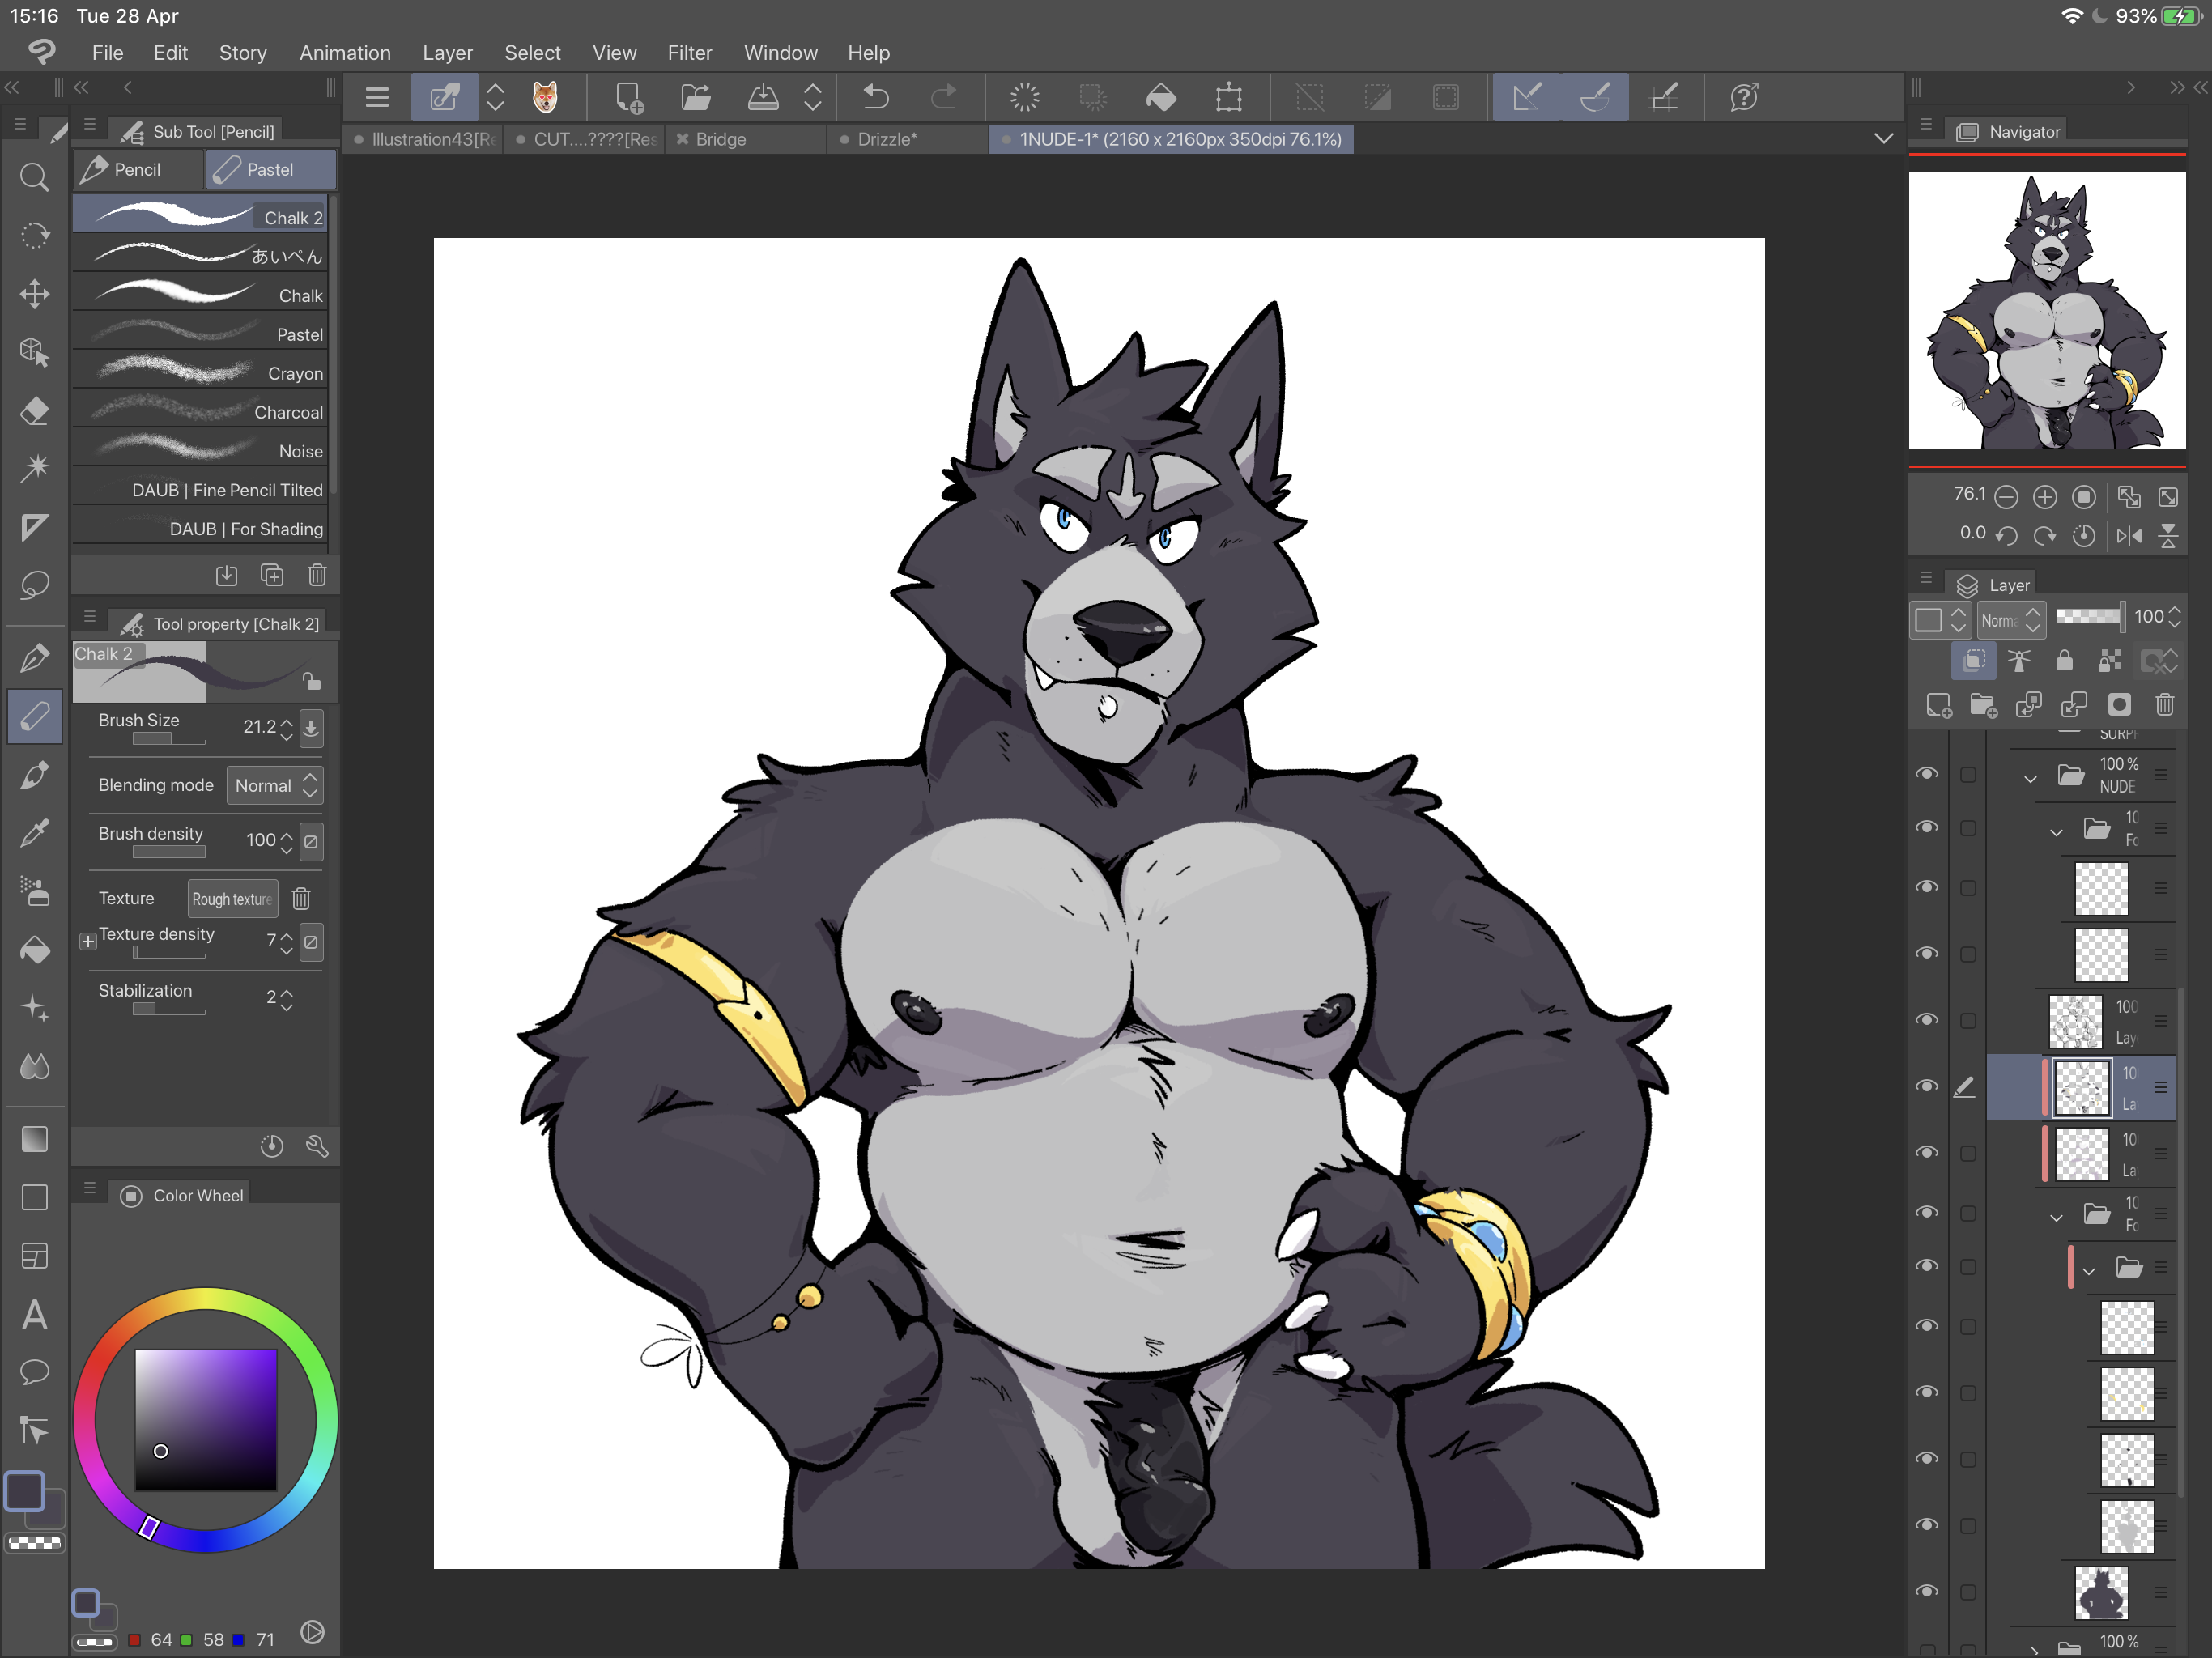Viewport: 2212px width, 1658px height.
Task: Select the Move layer tool
Action: [x=34, y=294]
